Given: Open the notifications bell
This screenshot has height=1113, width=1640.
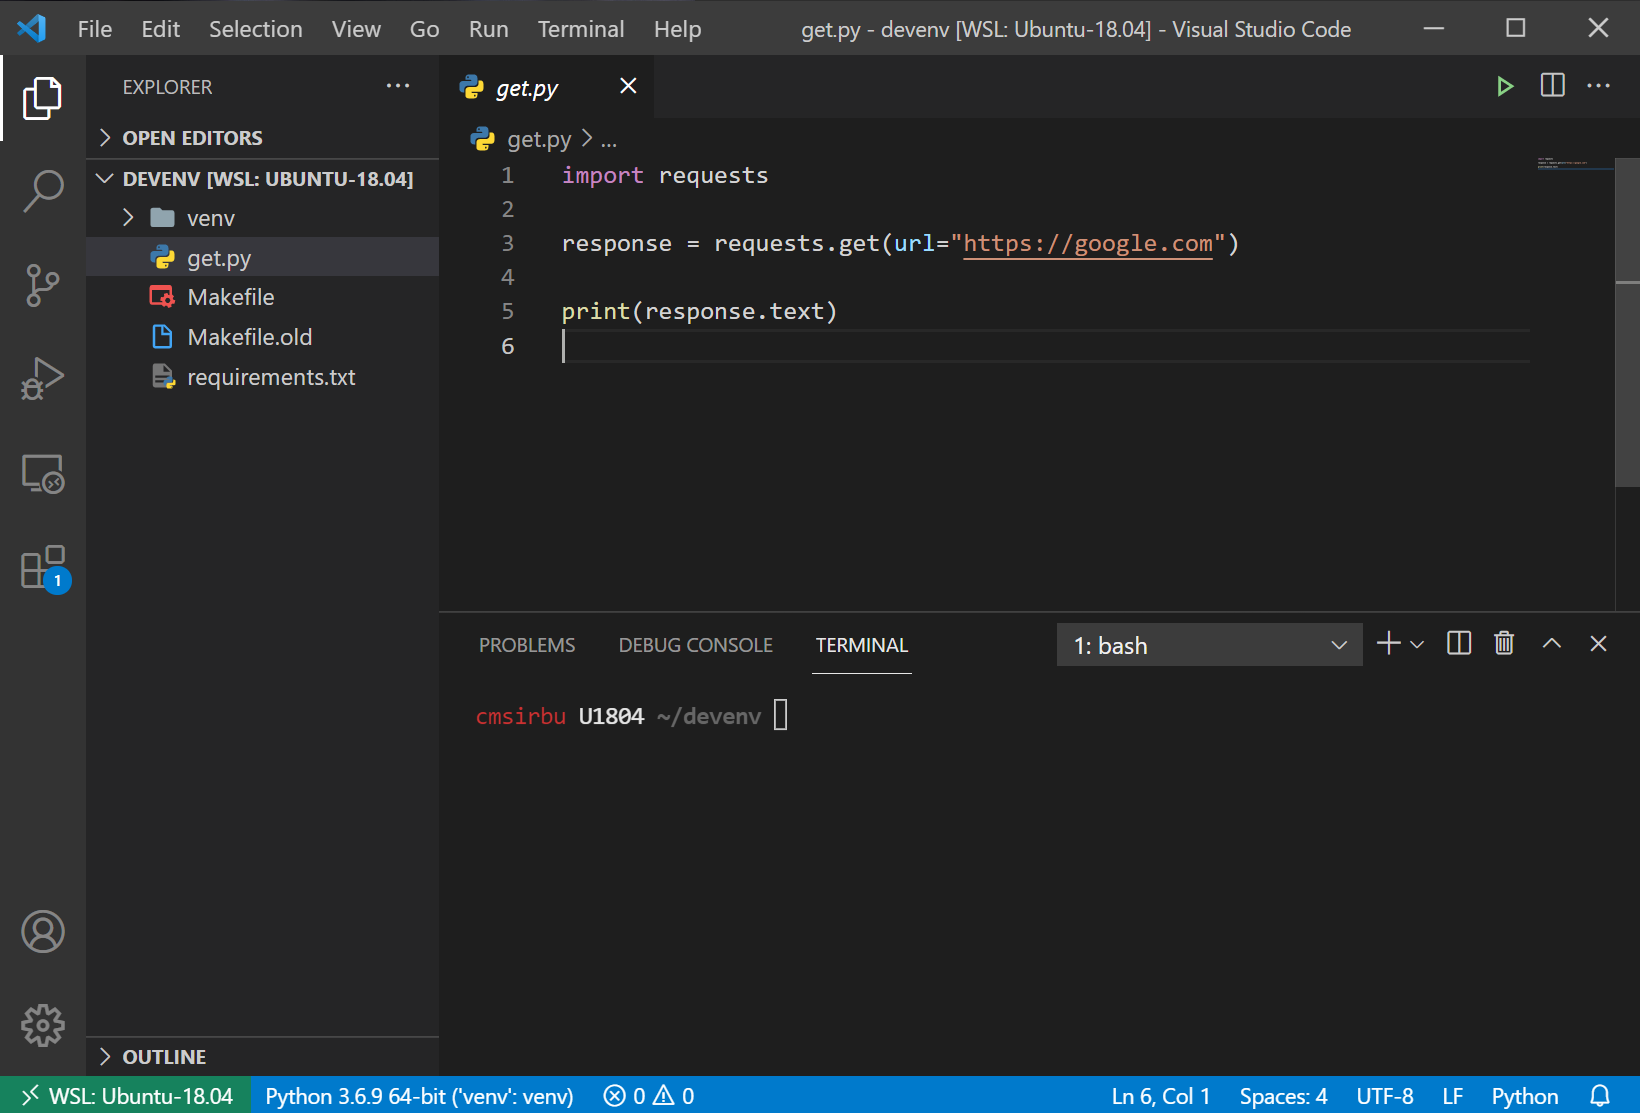Looking at the screenshot, I should click(1600, 1096).
